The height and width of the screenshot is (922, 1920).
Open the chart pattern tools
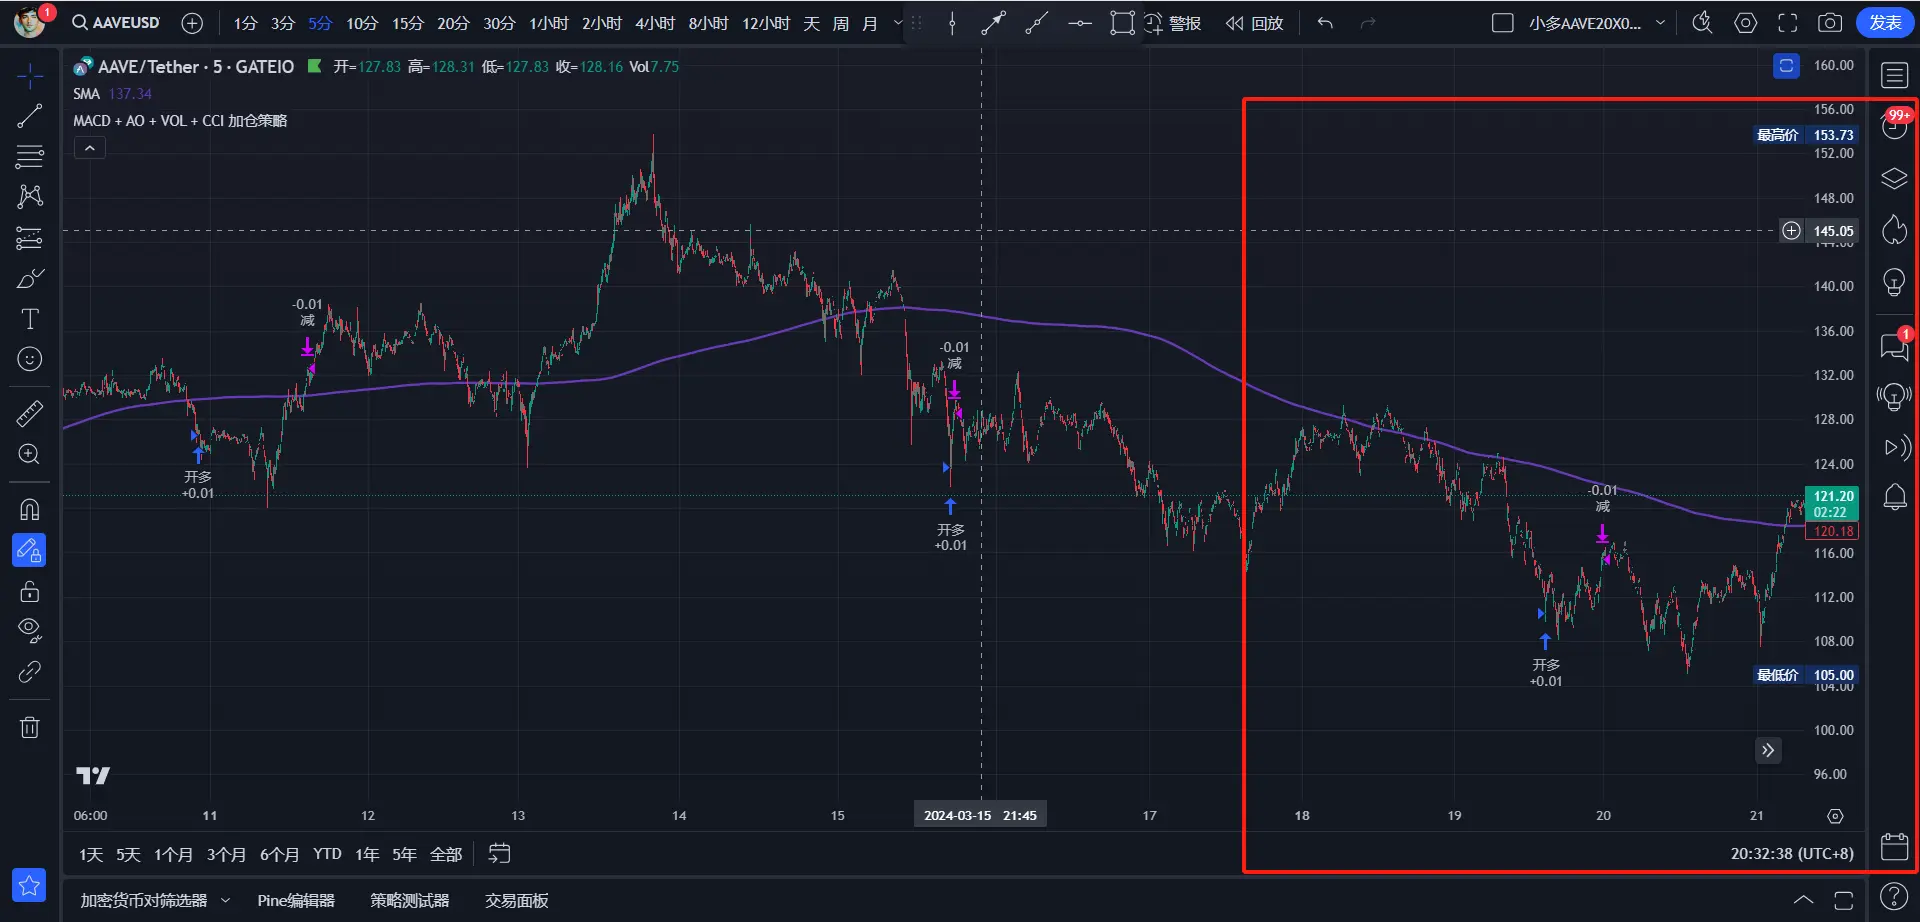pyautogui.click(x=30, y=196)
